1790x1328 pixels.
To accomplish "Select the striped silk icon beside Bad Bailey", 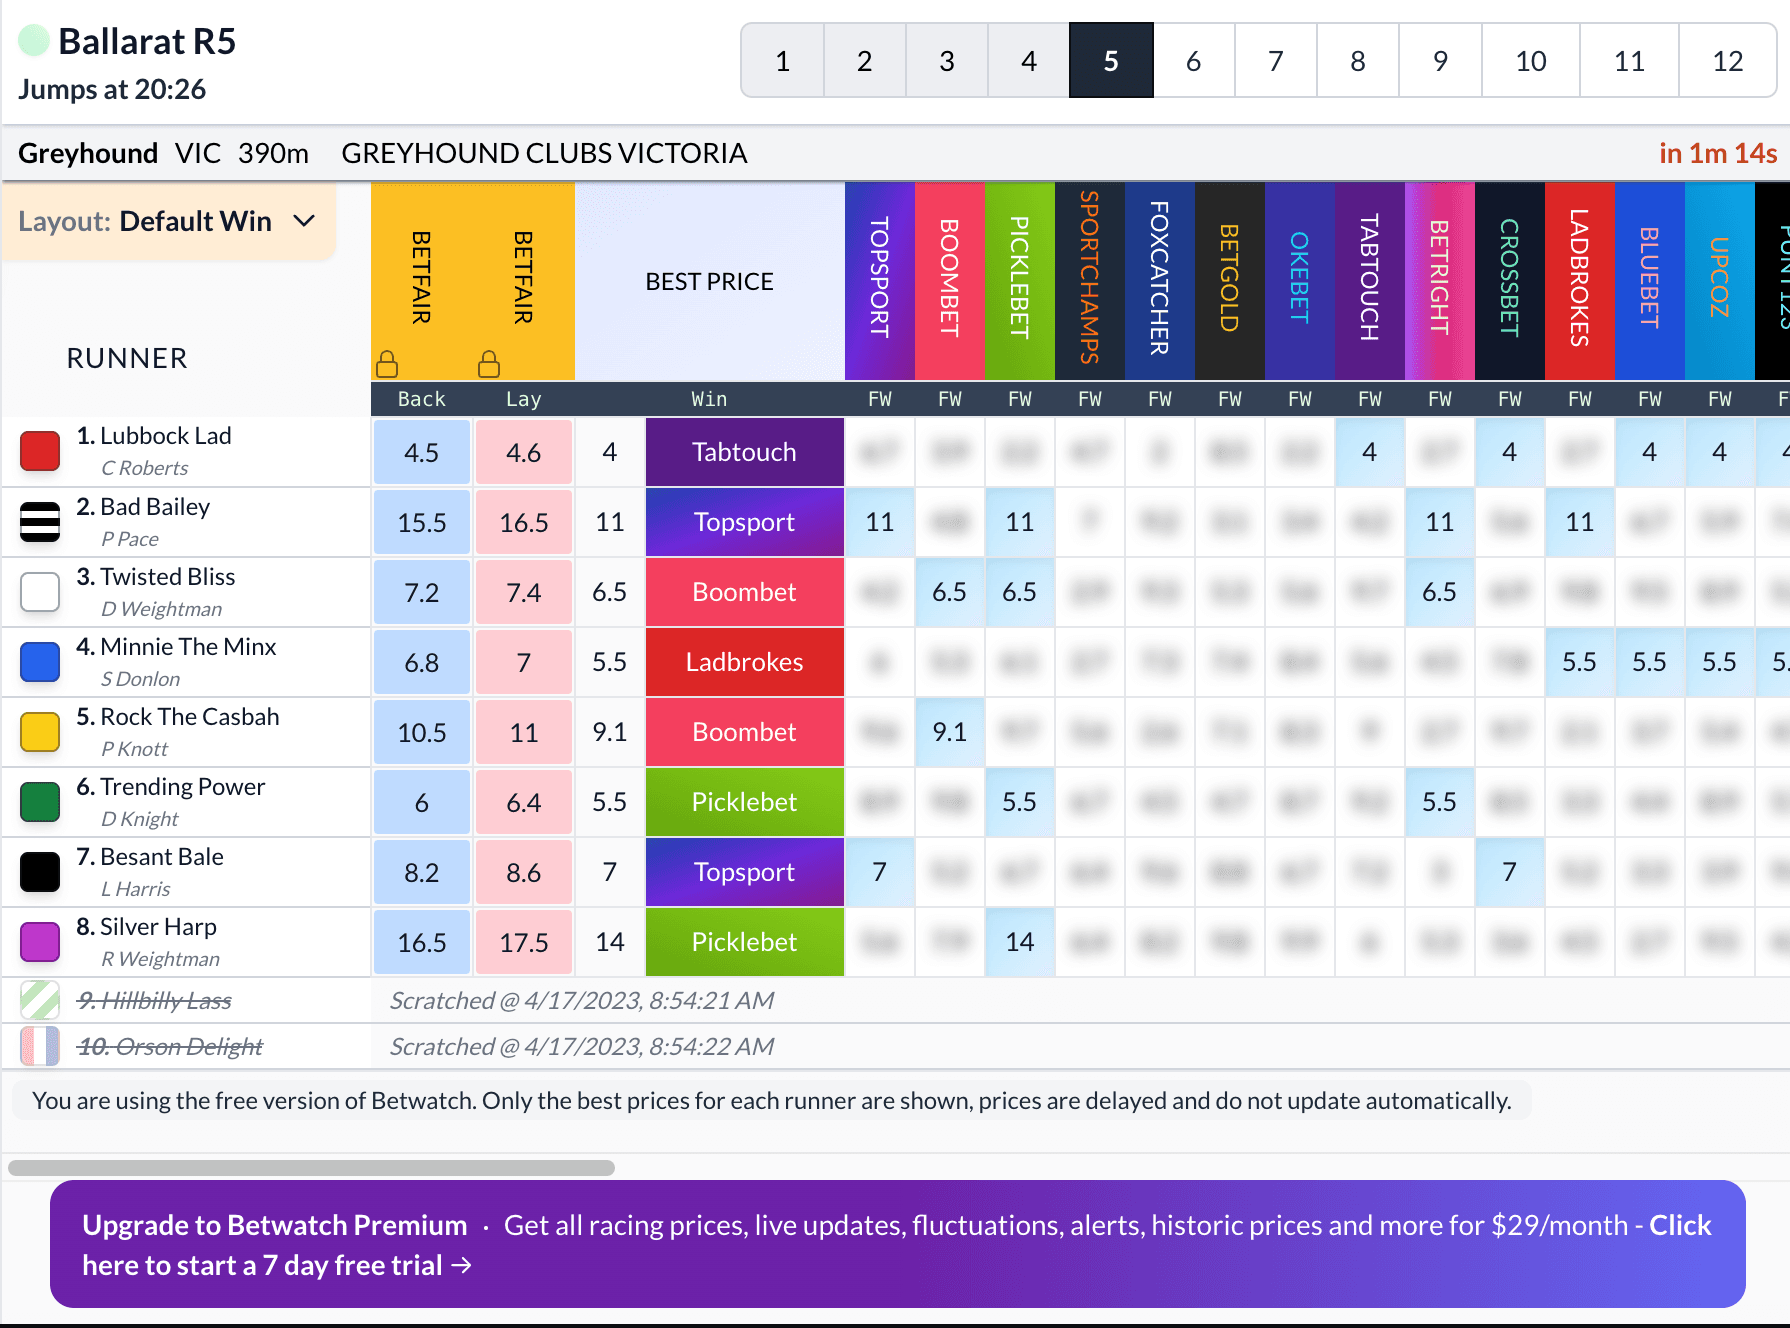I will click(39, 521).
